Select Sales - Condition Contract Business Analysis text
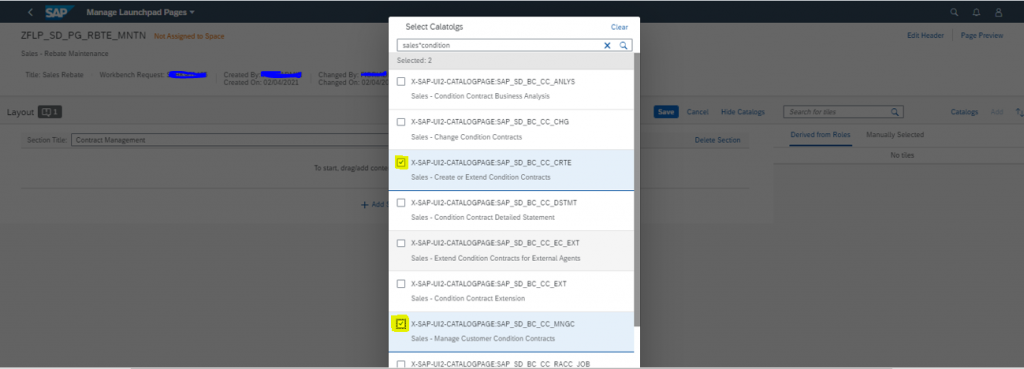The image size is (1024, 369). tap(480, 96)
